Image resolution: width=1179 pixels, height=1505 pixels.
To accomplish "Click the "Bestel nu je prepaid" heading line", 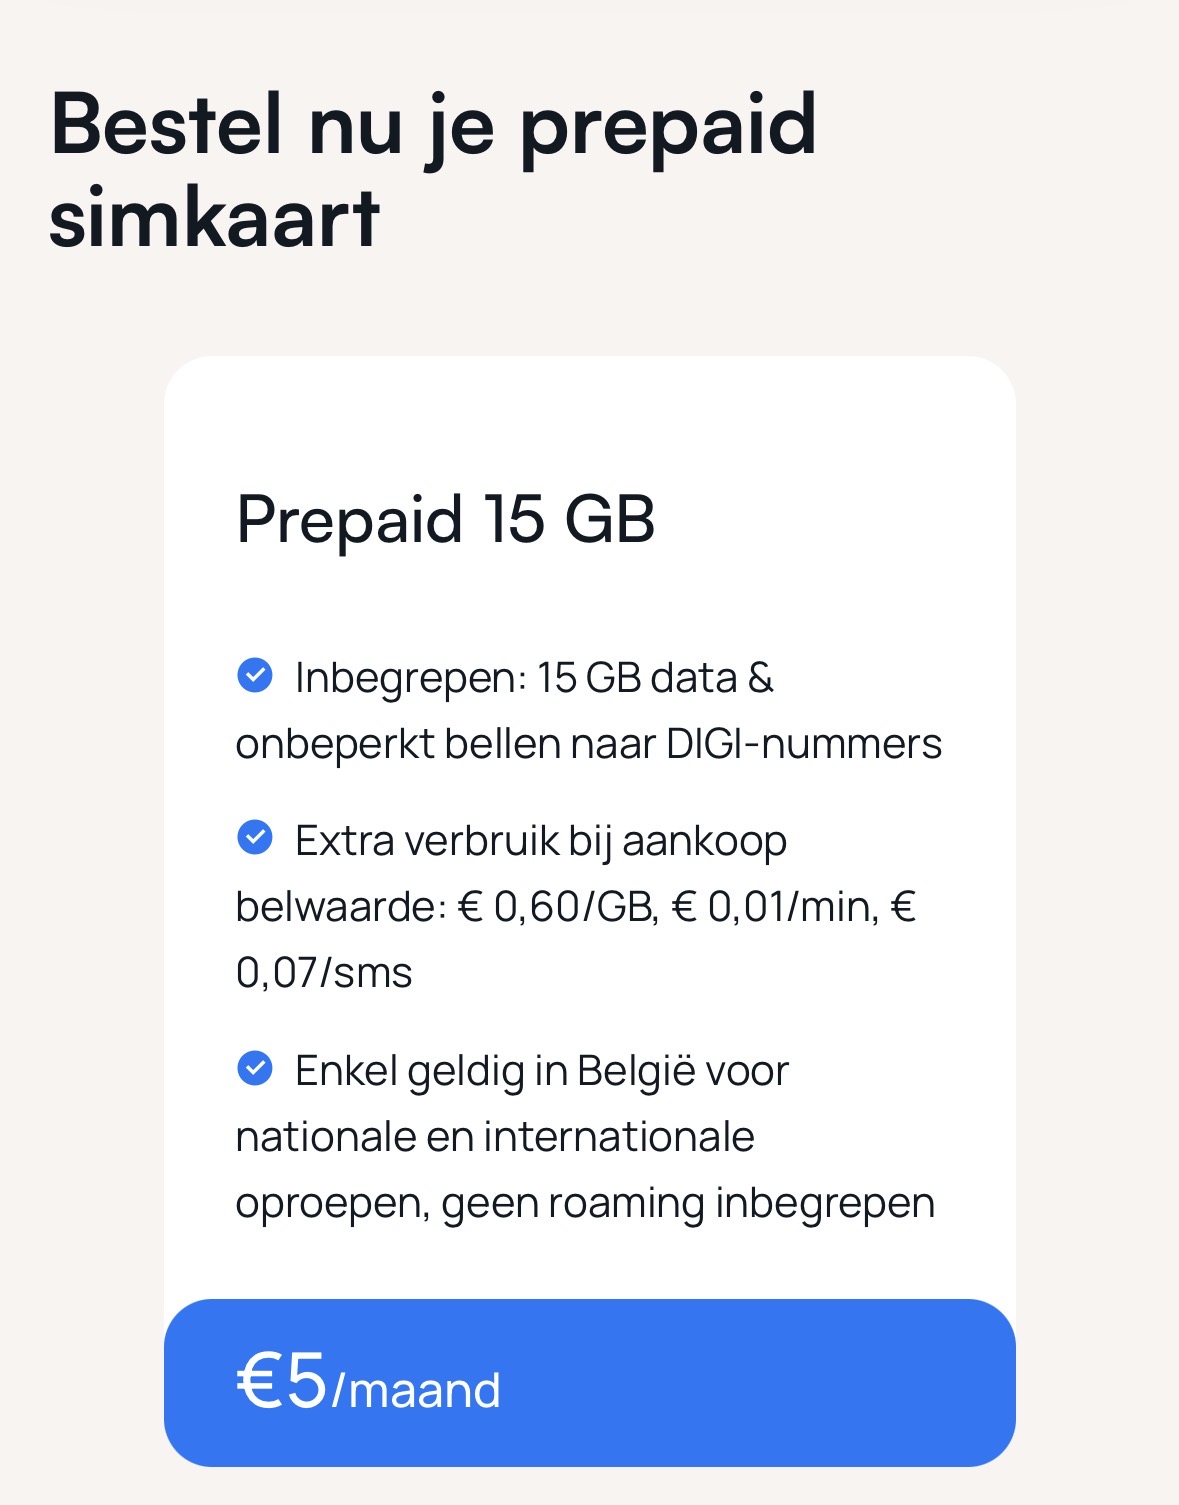I will (x=433, y=125).
